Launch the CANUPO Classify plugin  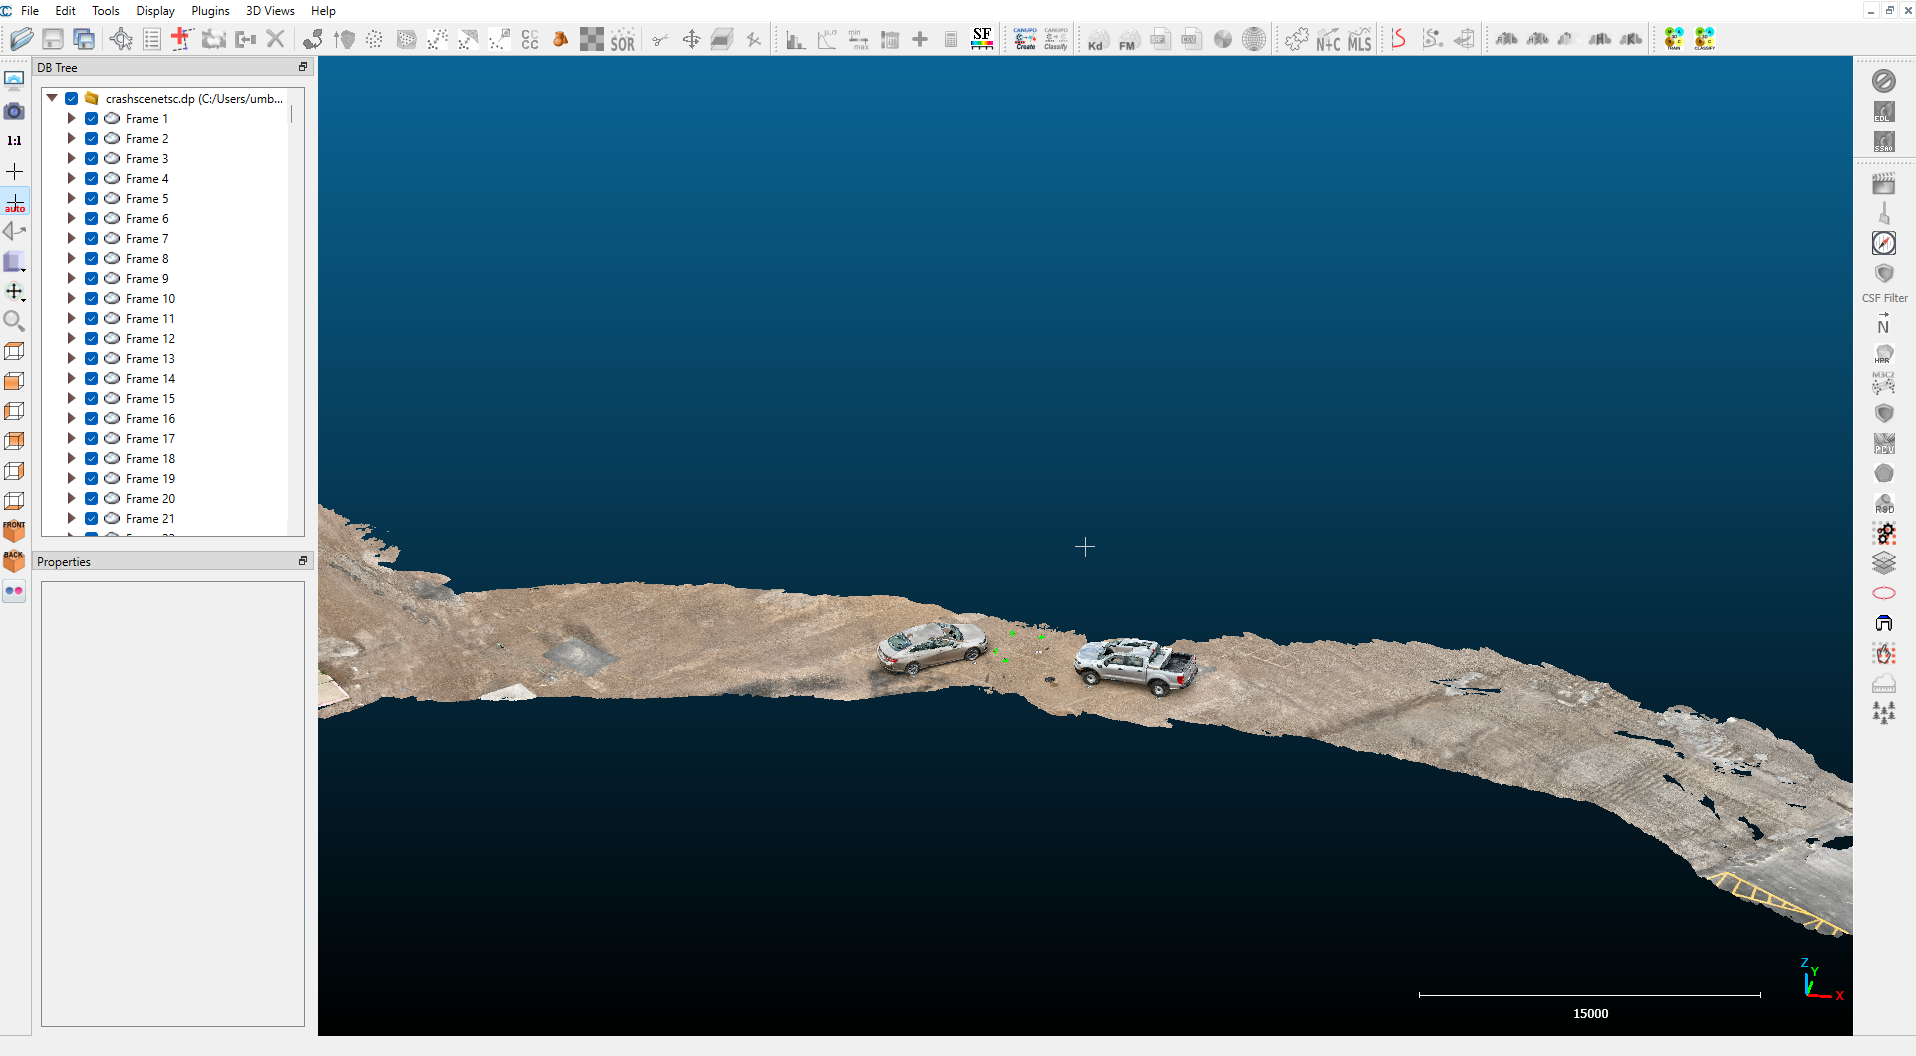1054,39
